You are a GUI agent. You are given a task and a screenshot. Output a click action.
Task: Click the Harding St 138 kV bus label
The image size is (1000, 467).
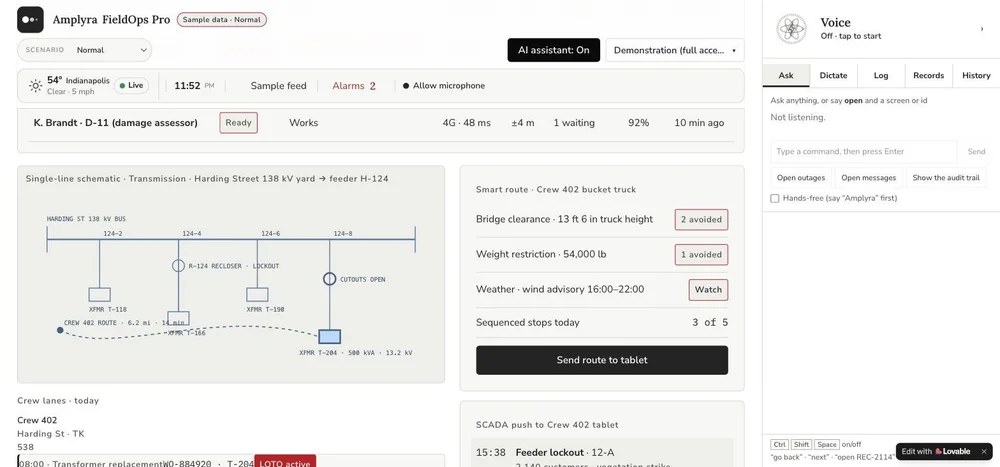pyautogui.click(x=86, y=219)
